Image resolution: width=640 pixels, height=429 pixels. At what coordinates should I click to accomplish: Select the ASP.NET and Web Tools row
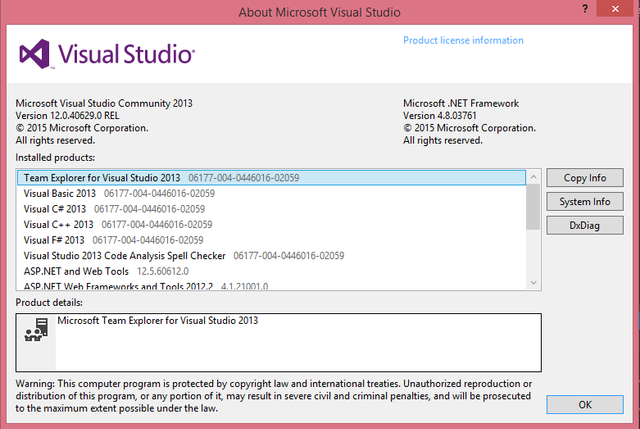click(x=271, y=271)
